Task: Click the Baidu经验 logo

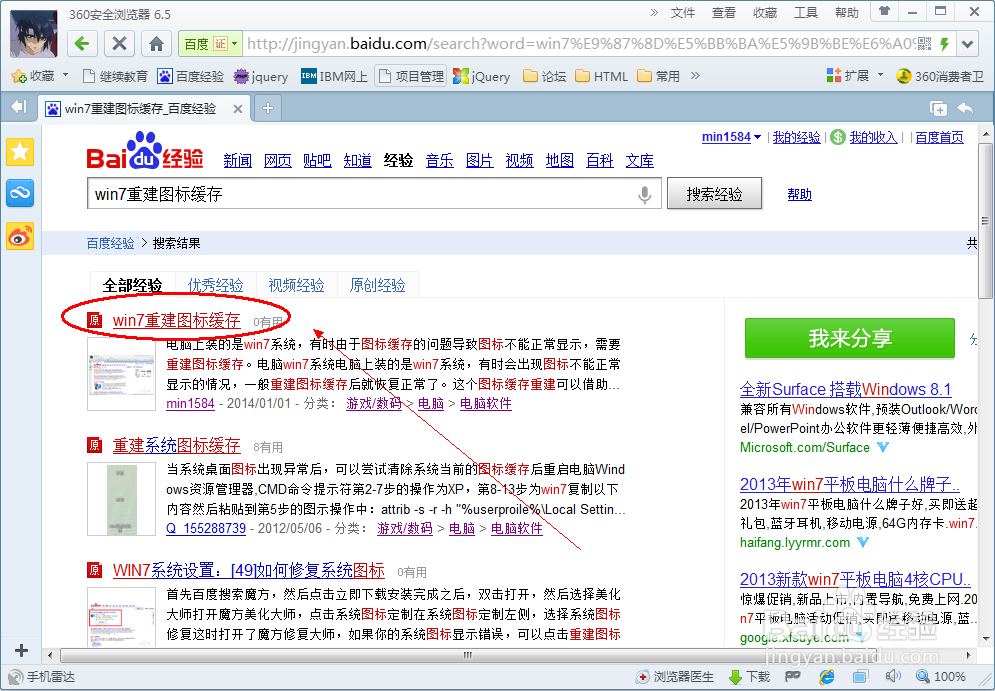Action: tap(145, 152)
